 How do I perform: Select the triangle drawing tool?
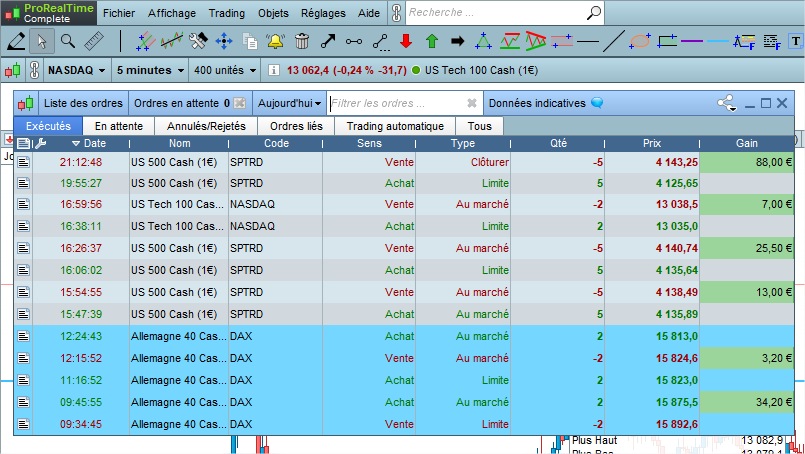tap(483, 41)
